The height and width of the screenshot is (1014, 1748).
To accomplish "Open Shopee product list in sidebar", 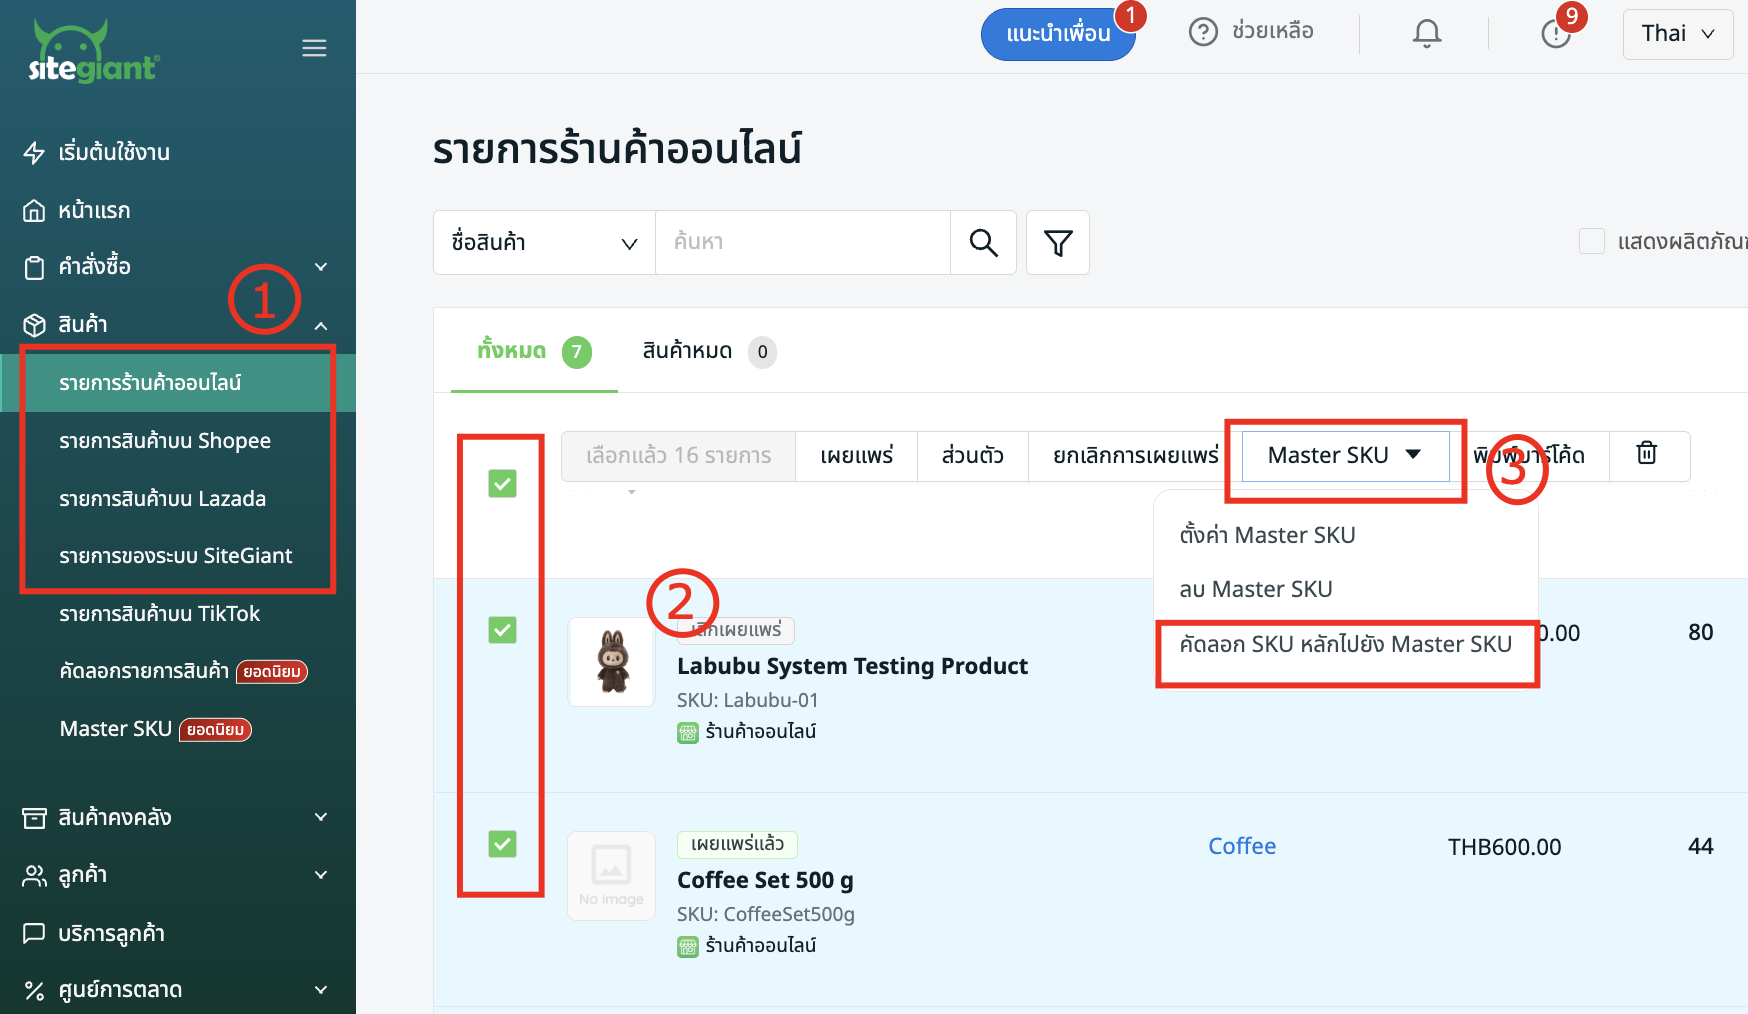I will (165, 441).
